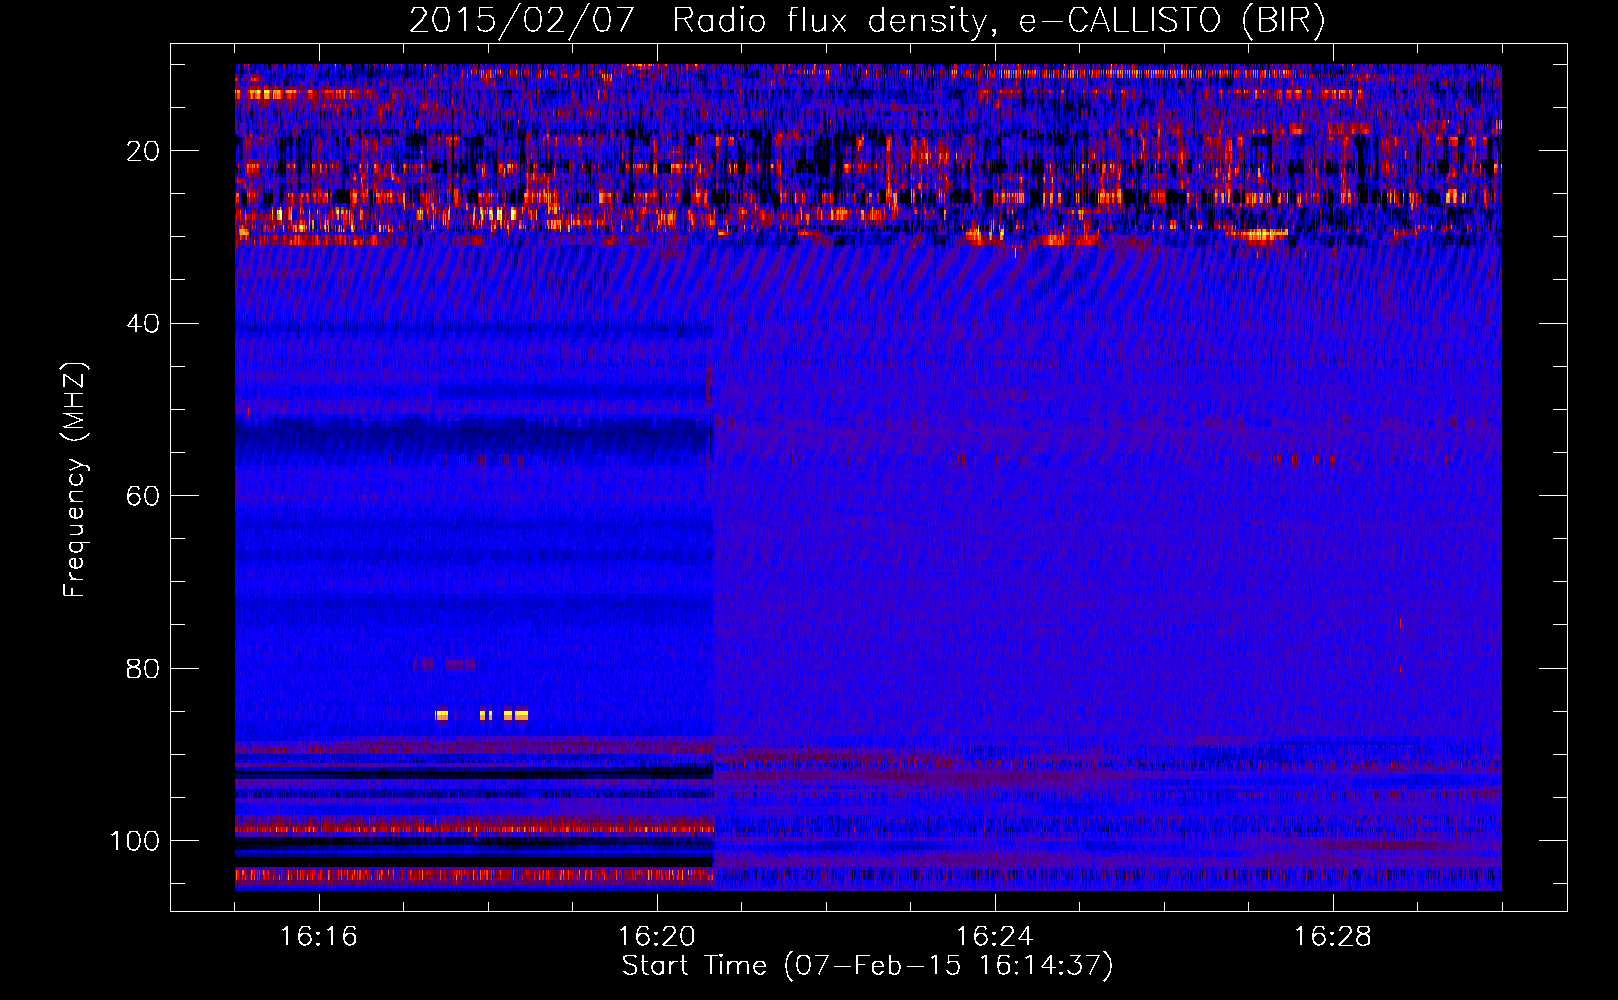The width and height of the screenshot is (1618, 1000).
Task: Click the '80' frequency tick label
Action: click(x=143, y=668)
